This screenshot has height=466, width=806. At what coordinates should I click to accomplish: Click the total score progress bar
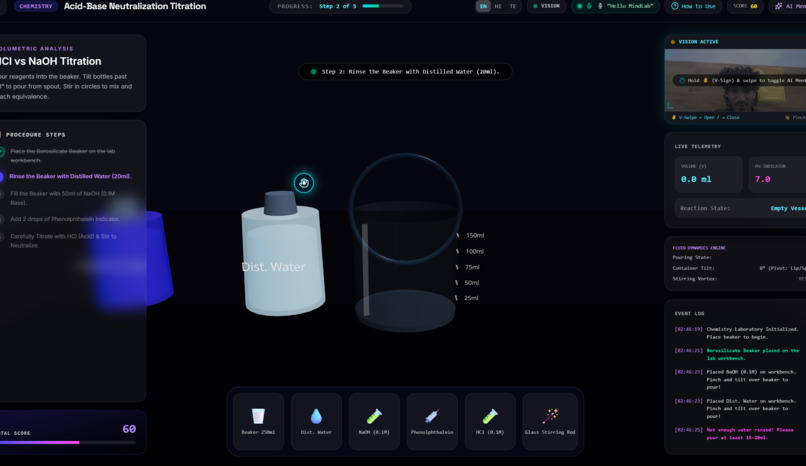pyautogui.click(x=68, y=442)
